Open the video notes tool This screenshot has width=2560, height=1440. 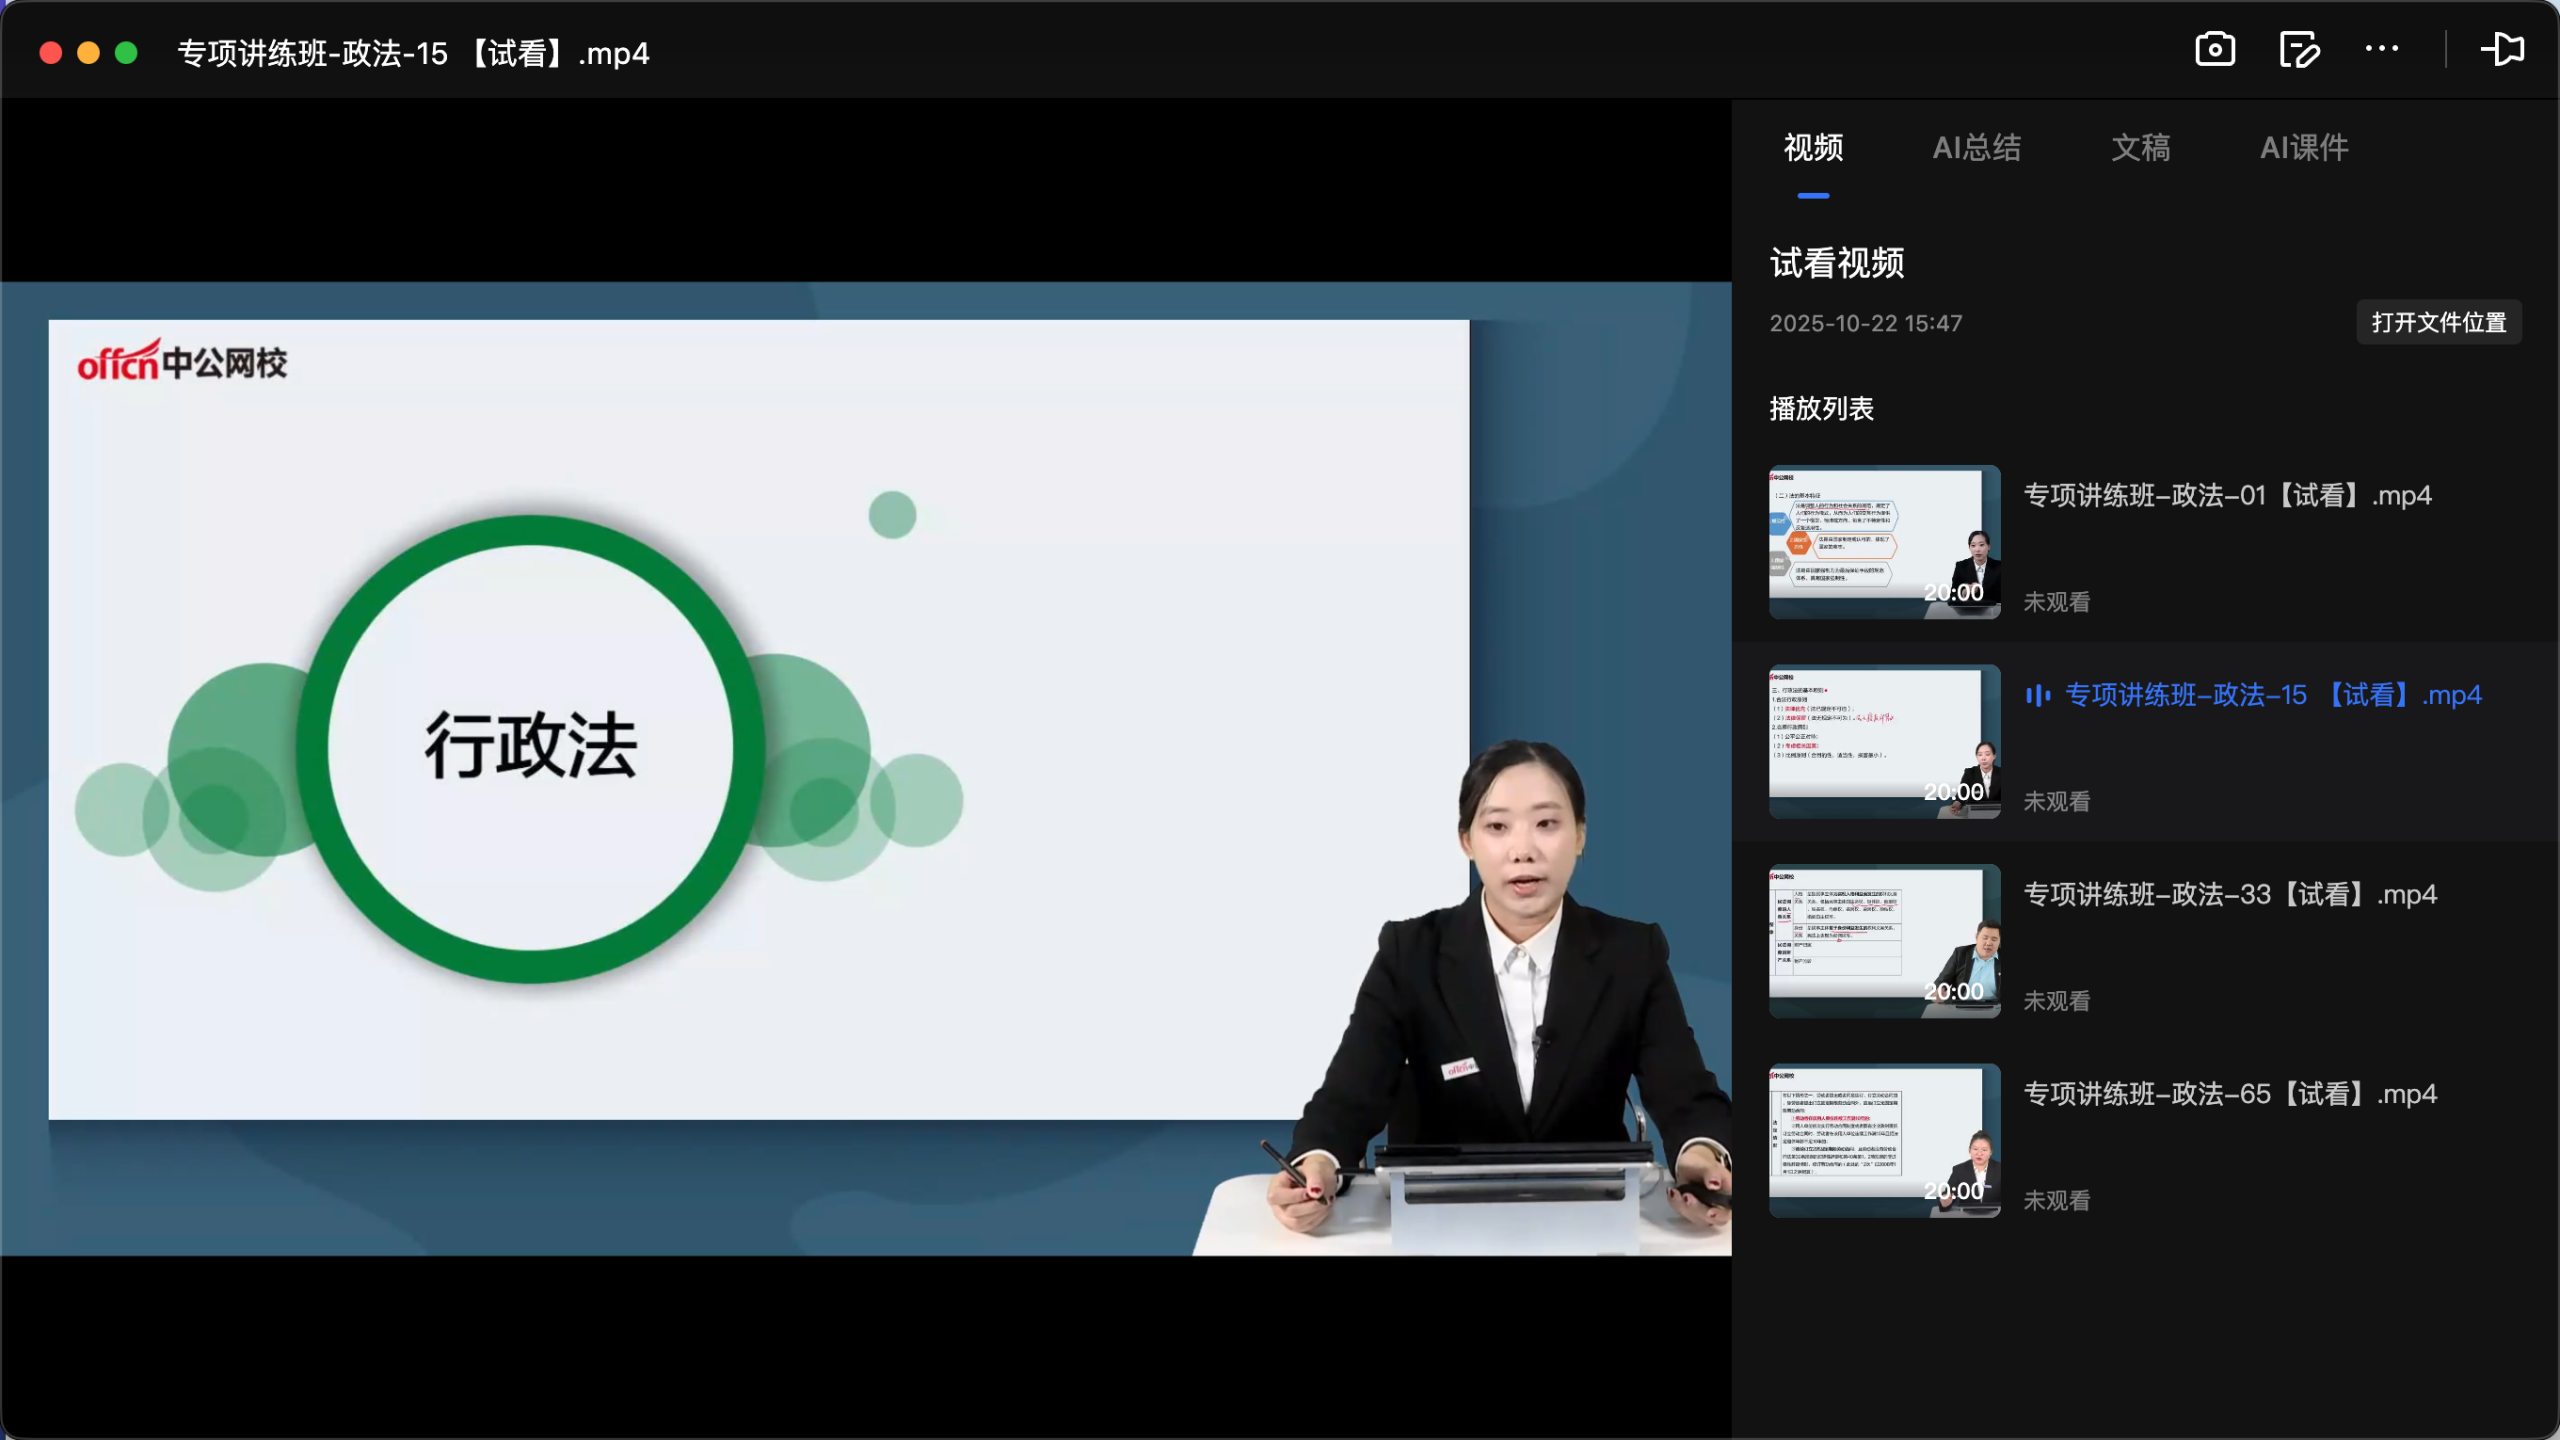(x=2297, y=49)
